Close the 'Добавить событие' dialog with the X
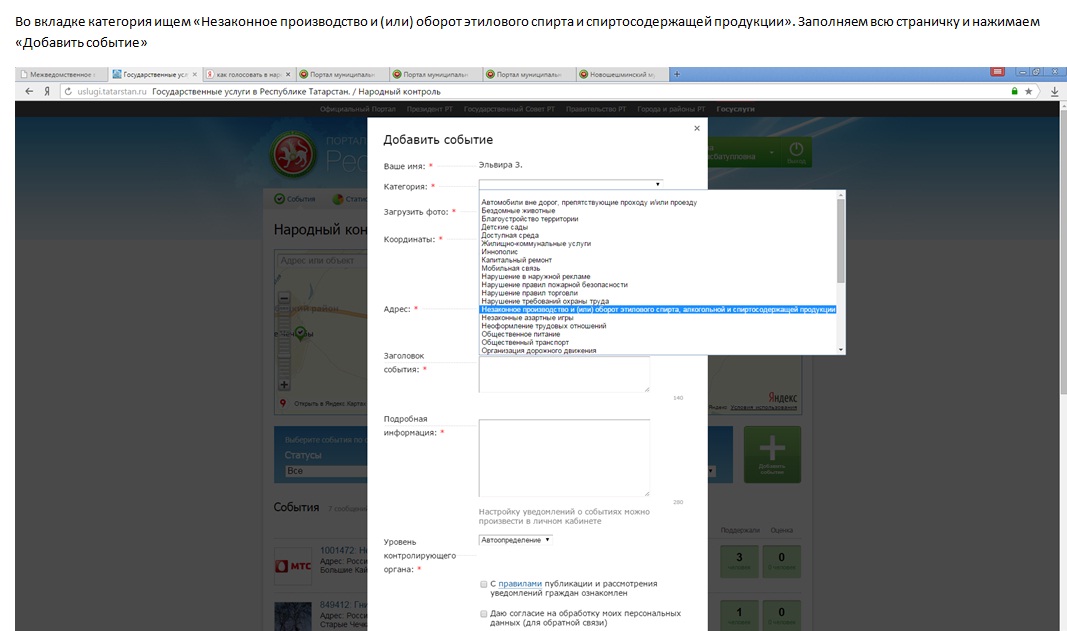Screen dimensions: 1067x631 coord(697,128)
